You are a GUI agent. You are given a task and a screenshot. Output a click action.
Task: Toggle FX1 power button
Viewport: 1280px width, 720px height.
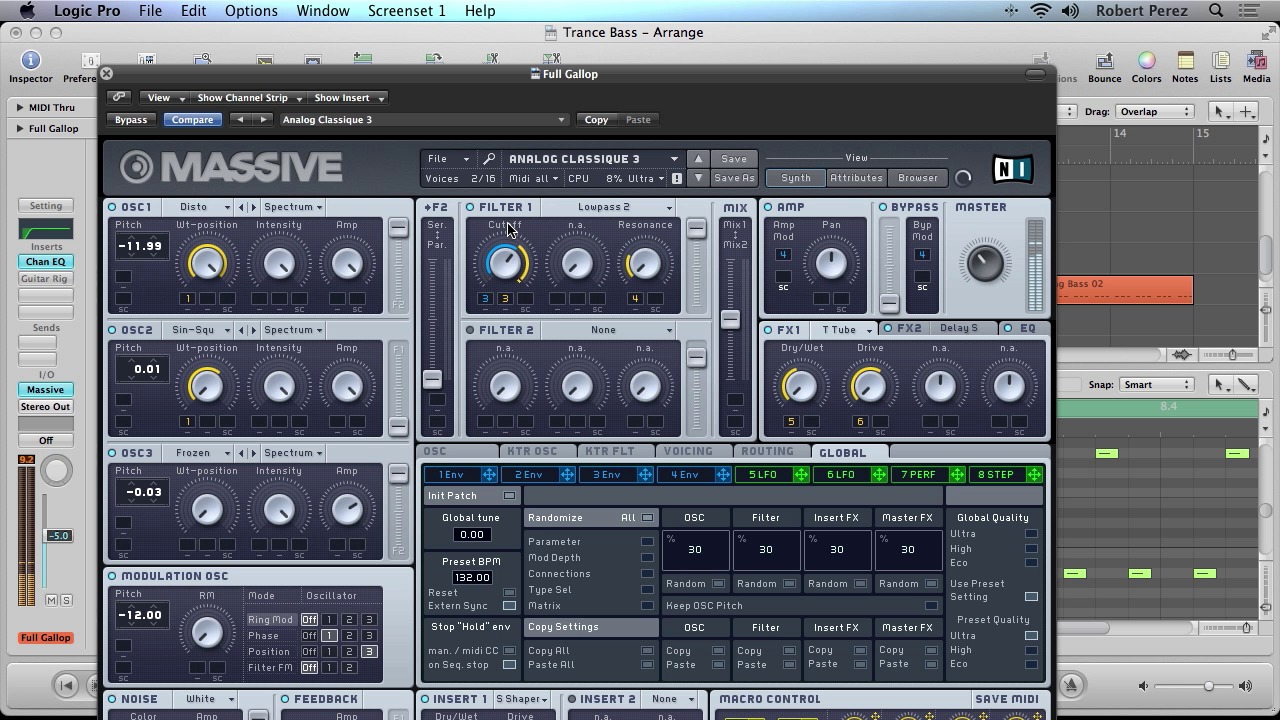768,330
